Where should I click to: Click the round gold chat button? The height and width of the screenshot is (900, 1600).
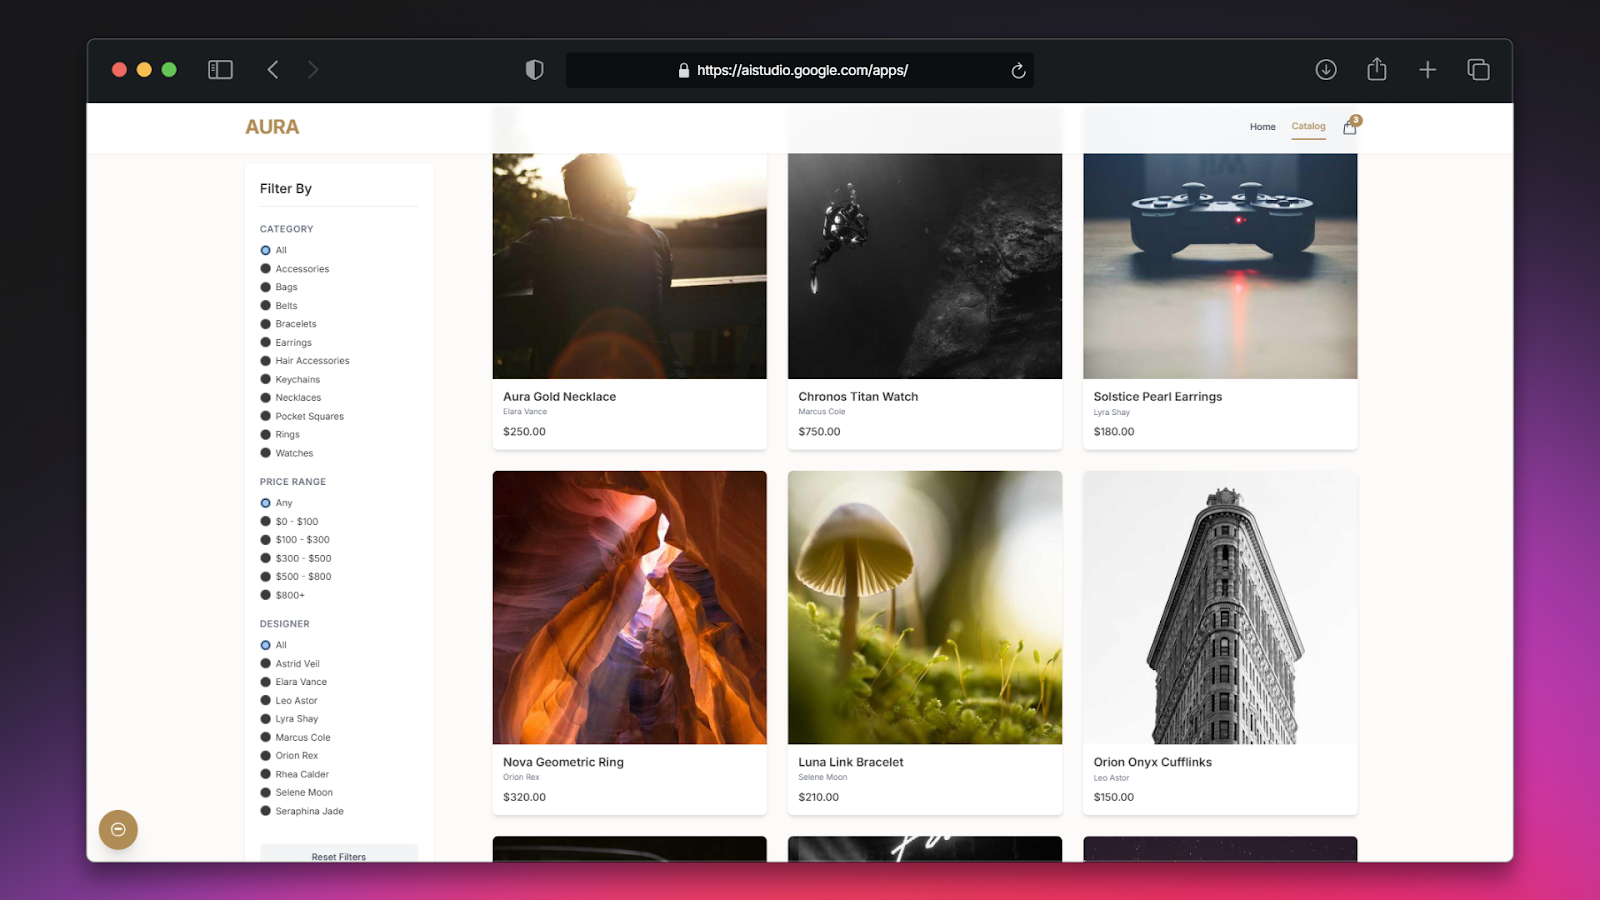point(118,829)
